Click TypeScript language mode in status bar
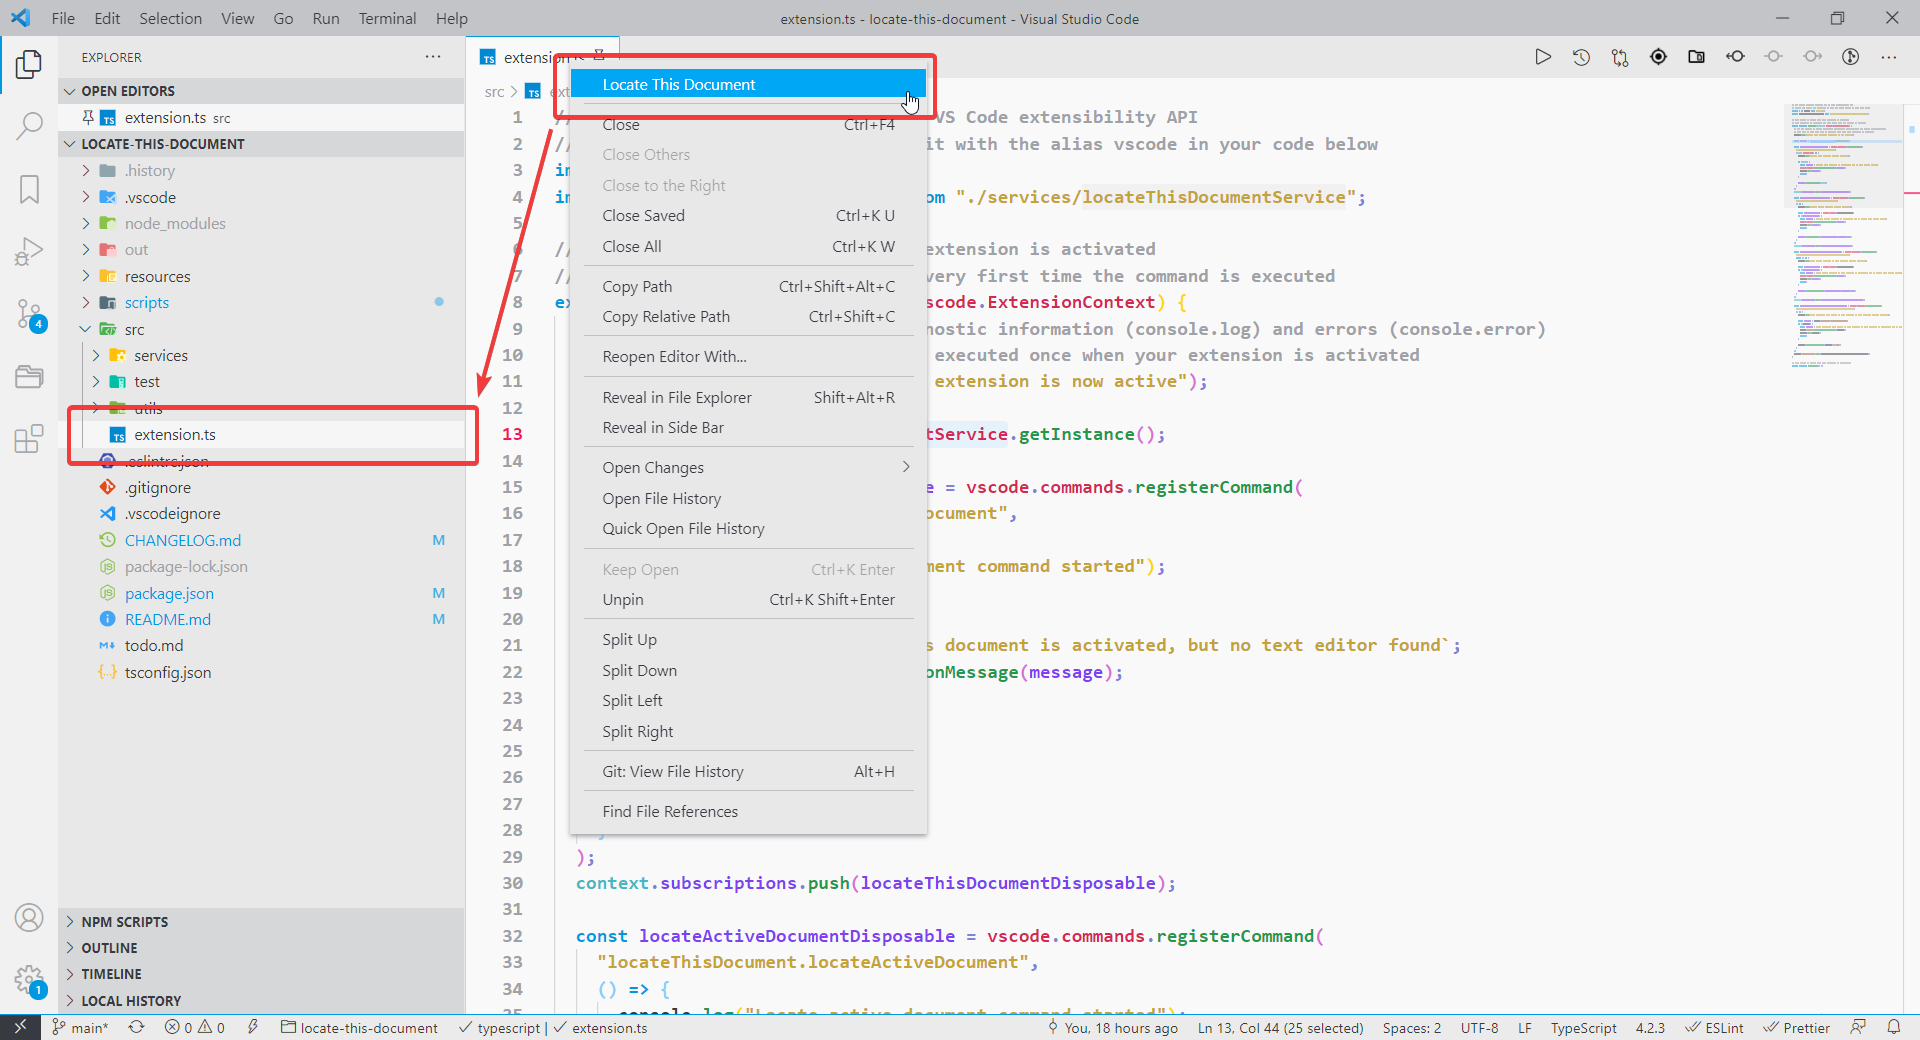The image size is (1920, 1040). (1583, 1027)
